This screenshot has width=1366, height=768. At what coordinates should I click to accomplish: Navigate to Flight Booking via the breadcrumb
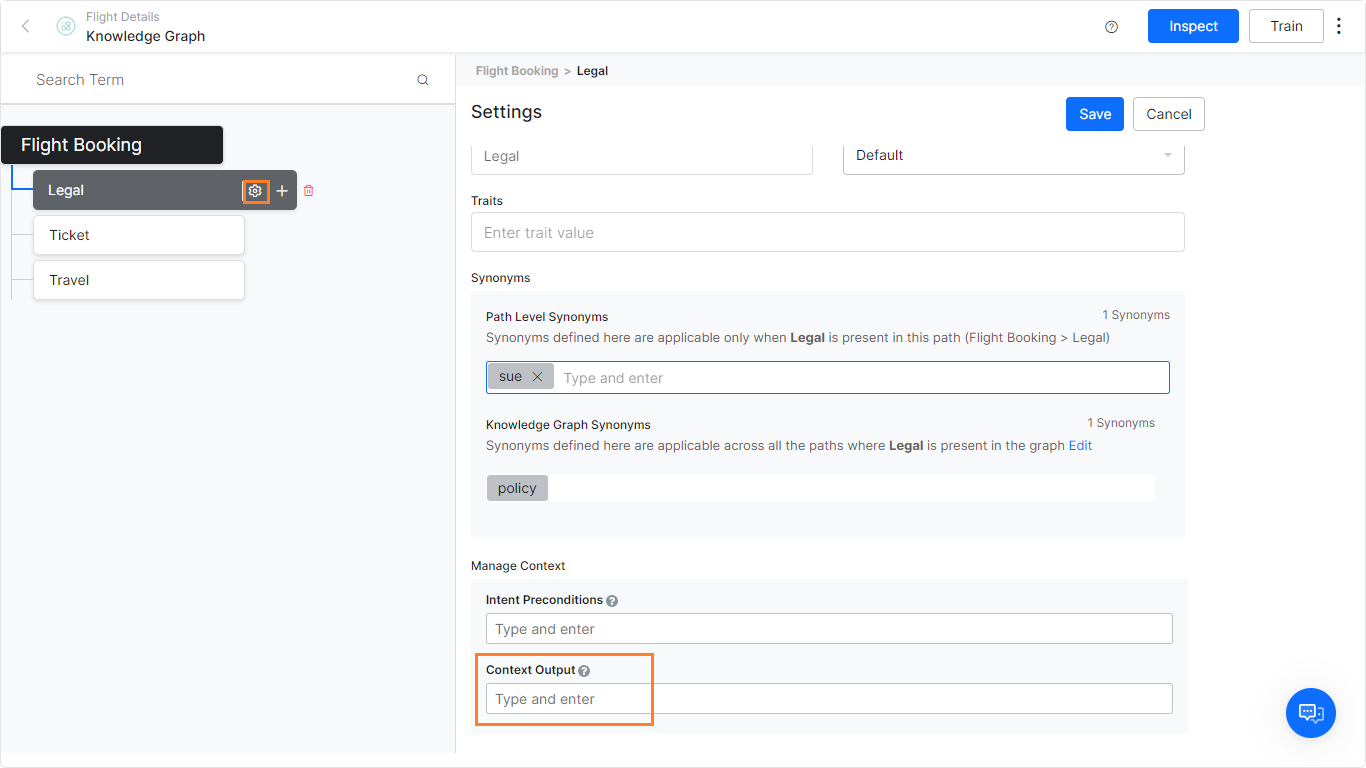[x=516, y=71]
